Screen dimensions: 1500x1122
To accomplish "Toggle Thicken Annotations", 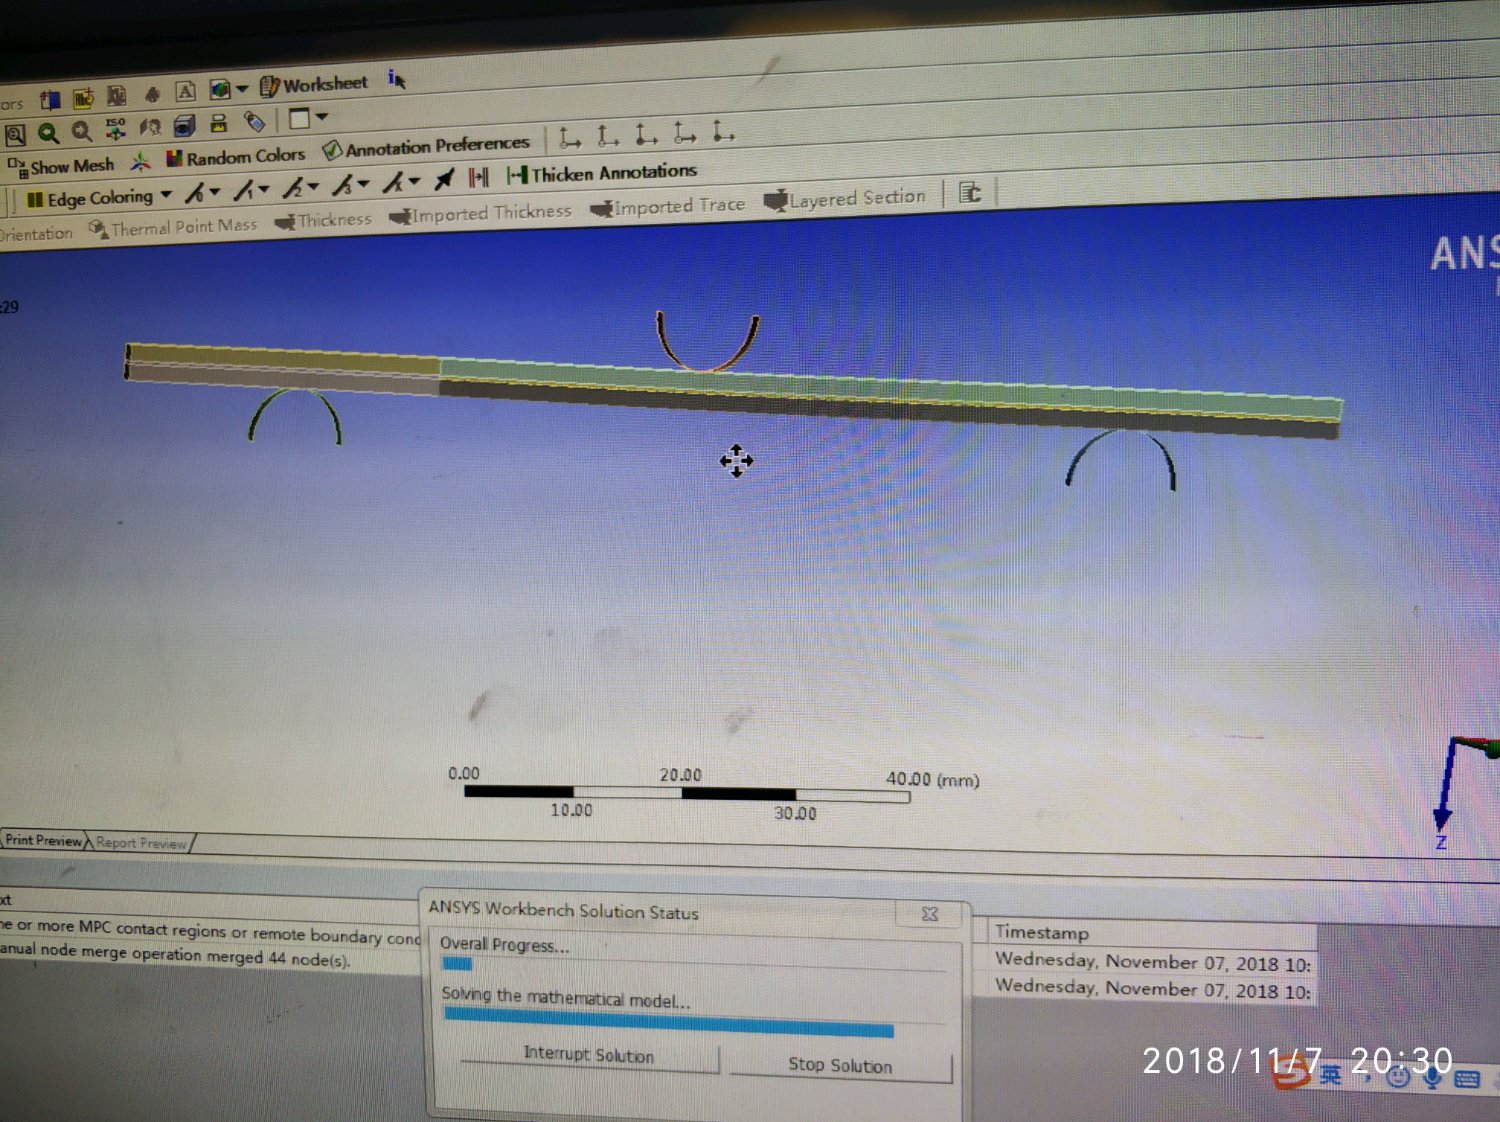I will 602,173.
